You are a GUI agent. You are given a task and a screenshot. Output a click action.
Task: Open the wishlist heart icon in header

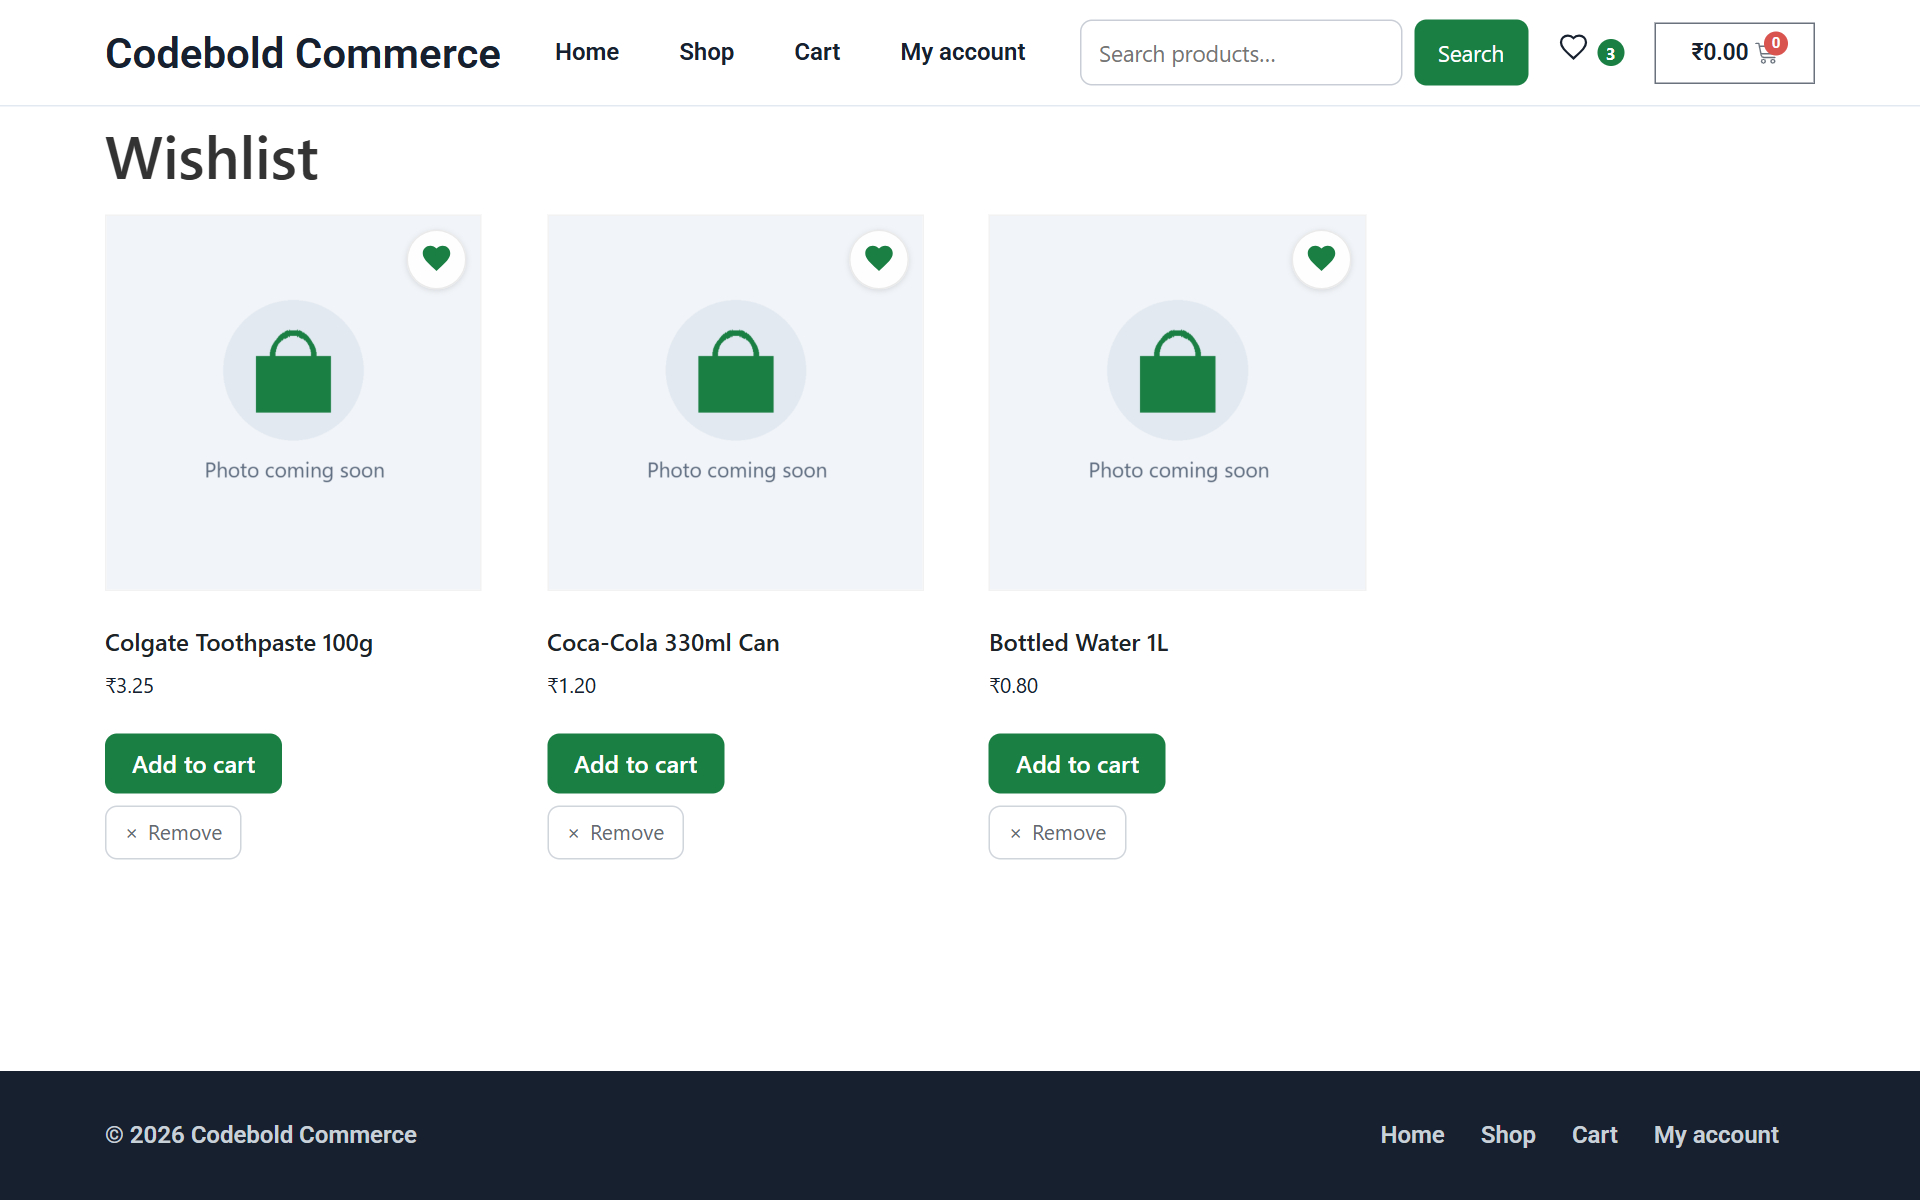(x=1573, y=47)
